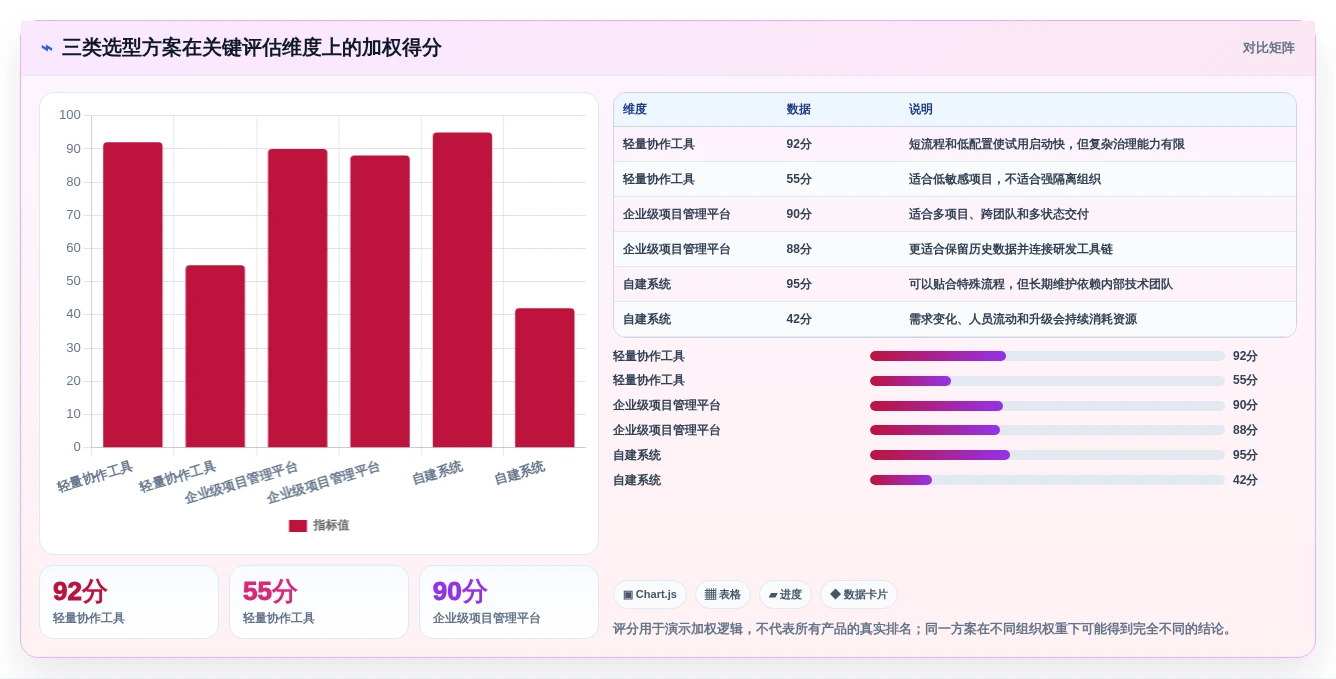Click the progress bar showing 55分
This screenshot has height=679, width=1336.
point(1047,381)
